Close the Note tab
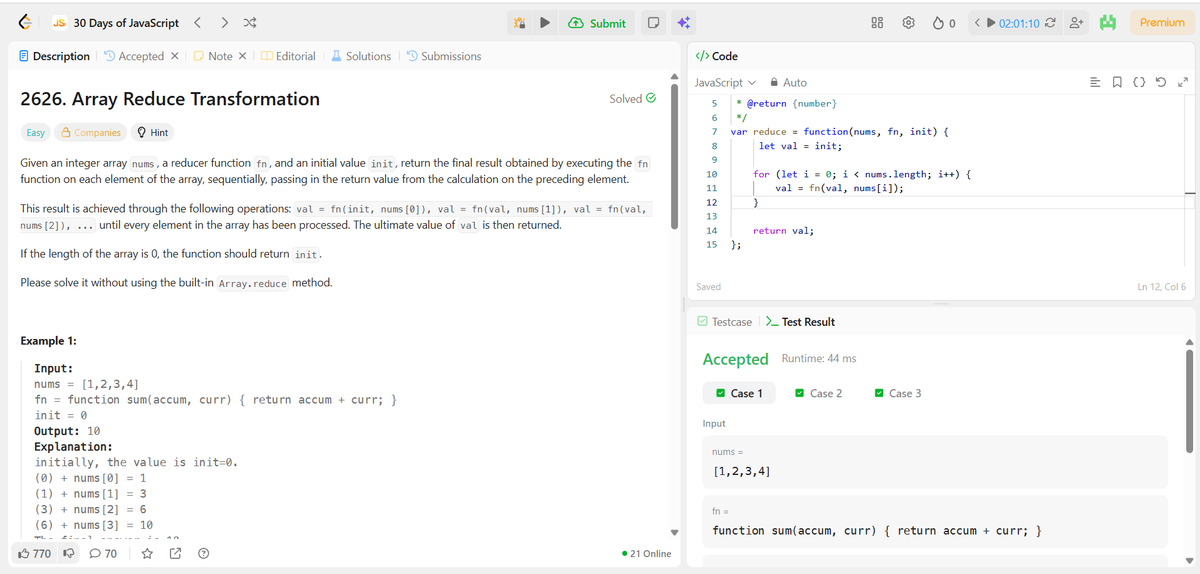Image resolution: width=1200 pixels, height=574 pixels. [x=243, y=56]
